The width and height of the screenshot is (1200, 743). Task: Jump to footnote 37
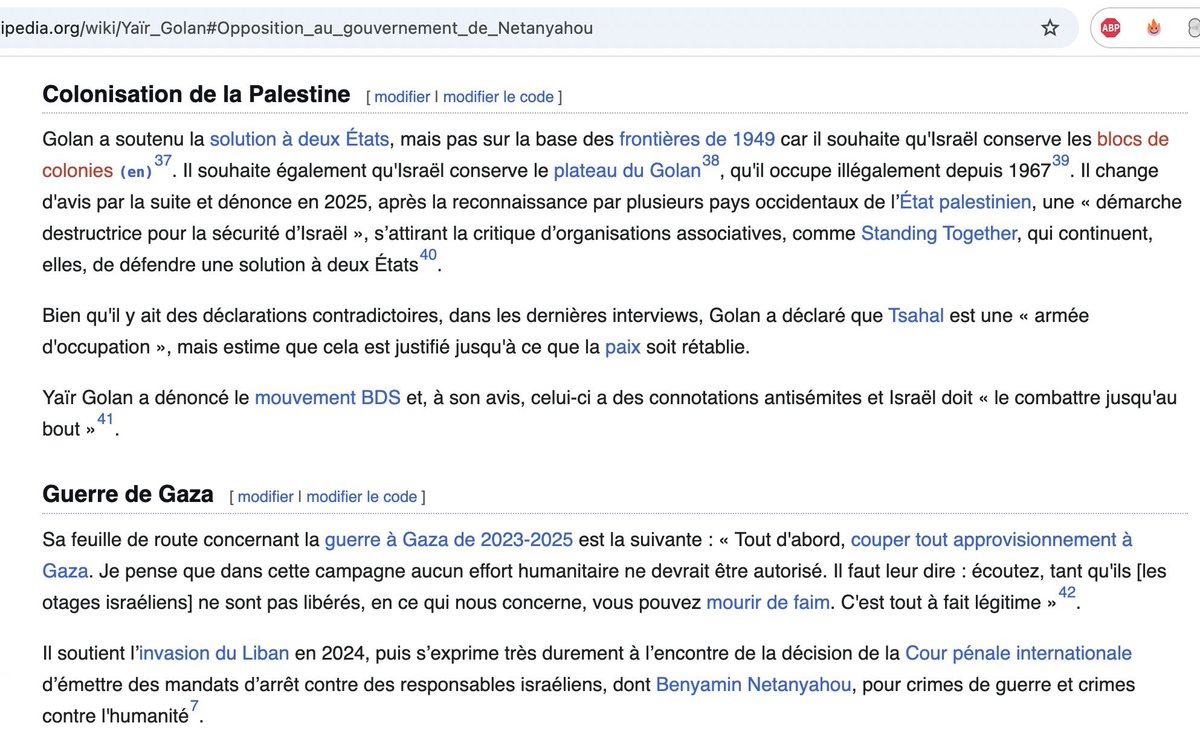coord(163,161)
